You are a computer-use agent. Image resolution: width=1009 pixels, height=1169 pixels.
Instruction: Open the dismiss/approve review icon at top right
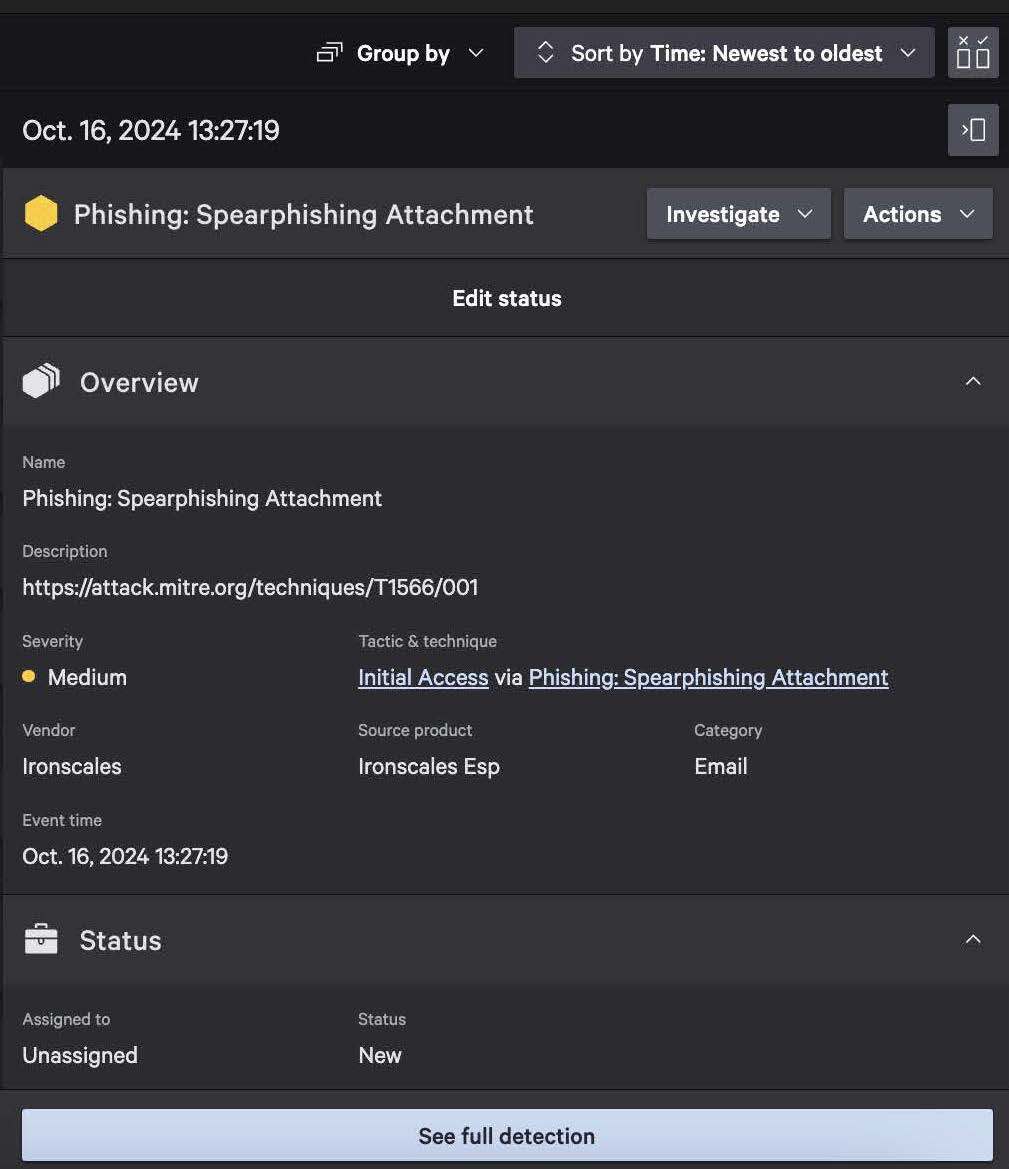click(972, 52)
